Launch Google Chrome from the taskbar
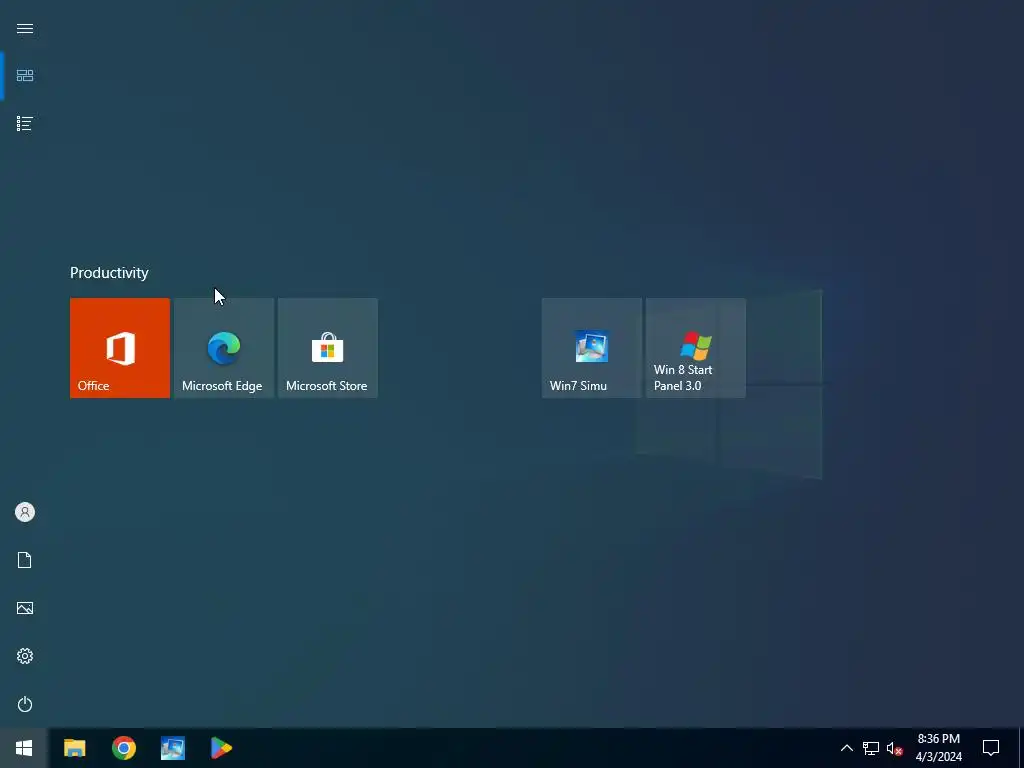1024x768 pixels. (x=123, y=748)
